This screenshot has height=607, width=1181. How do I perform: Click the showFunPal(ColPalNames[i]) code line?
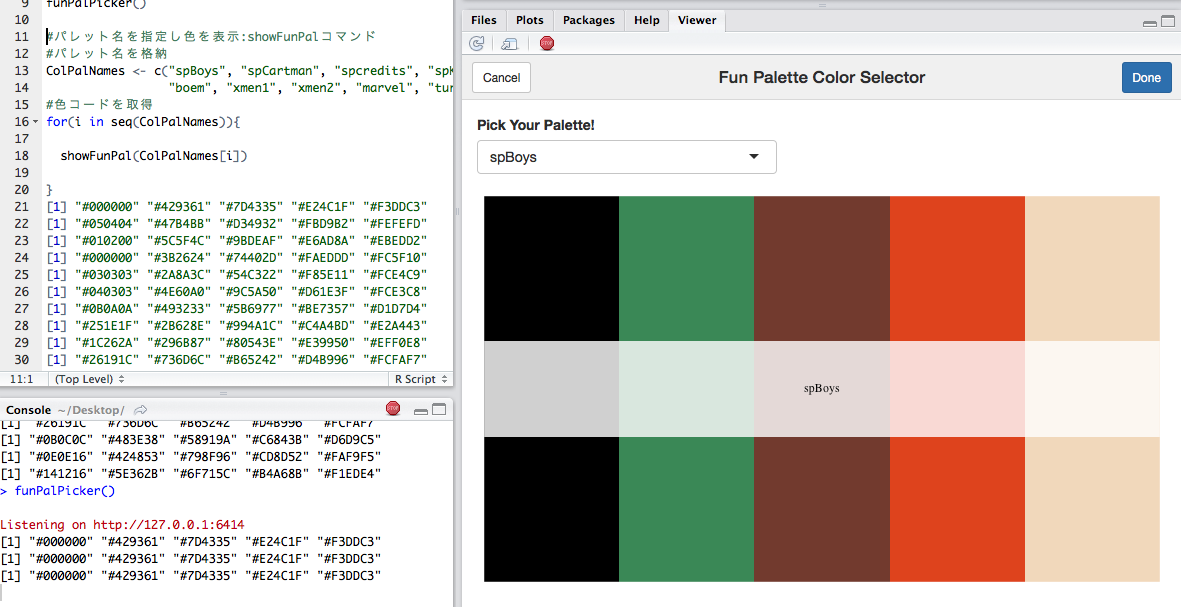coord(154,155)
